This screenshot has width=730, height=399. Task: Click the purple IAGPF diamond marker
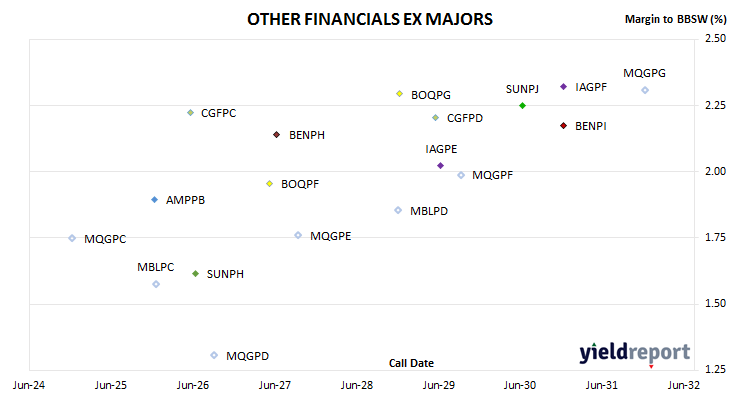(563, 87)
